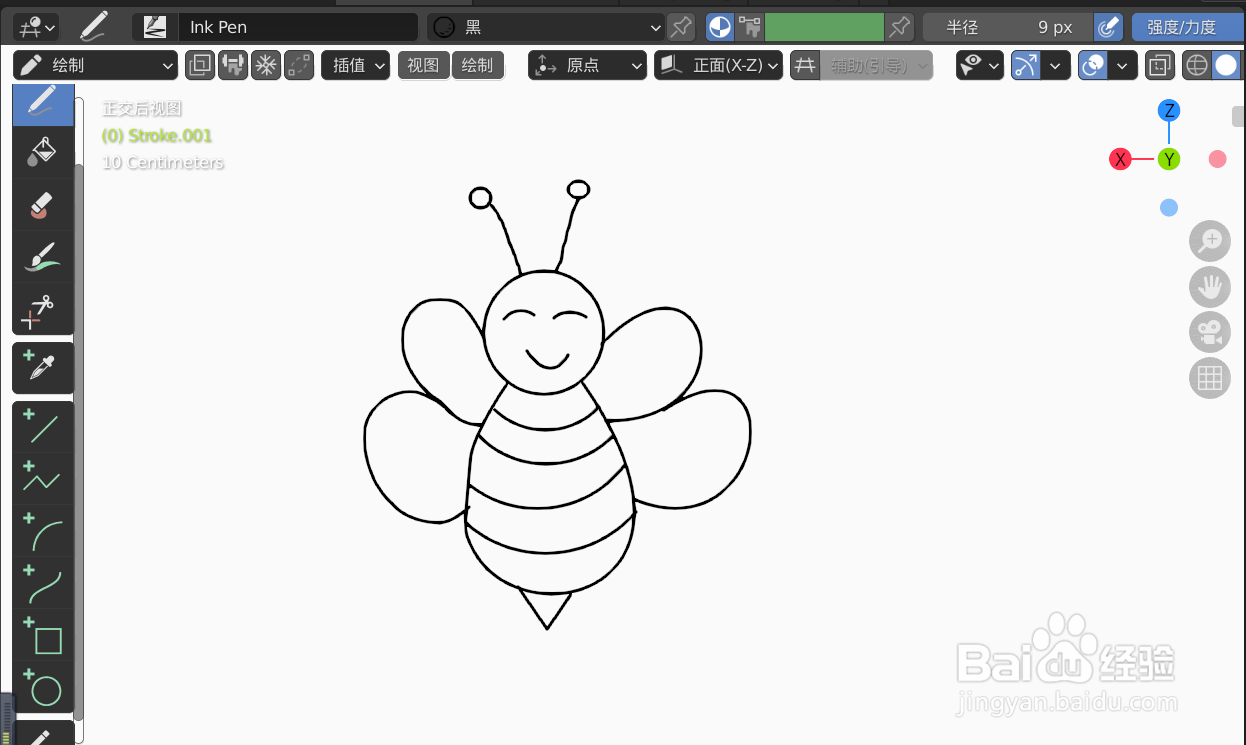Select the Line primitive tool
The image size is (1246, 745).
pos(43,428)
